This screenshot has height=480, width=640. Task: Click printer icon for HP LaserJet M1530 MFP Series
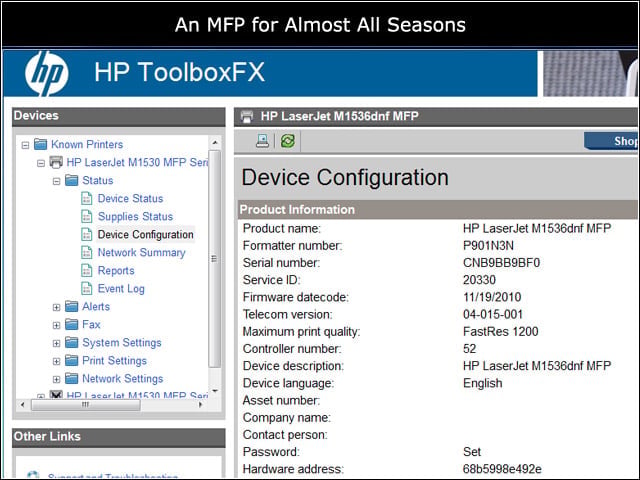click(x=56, y=162)
